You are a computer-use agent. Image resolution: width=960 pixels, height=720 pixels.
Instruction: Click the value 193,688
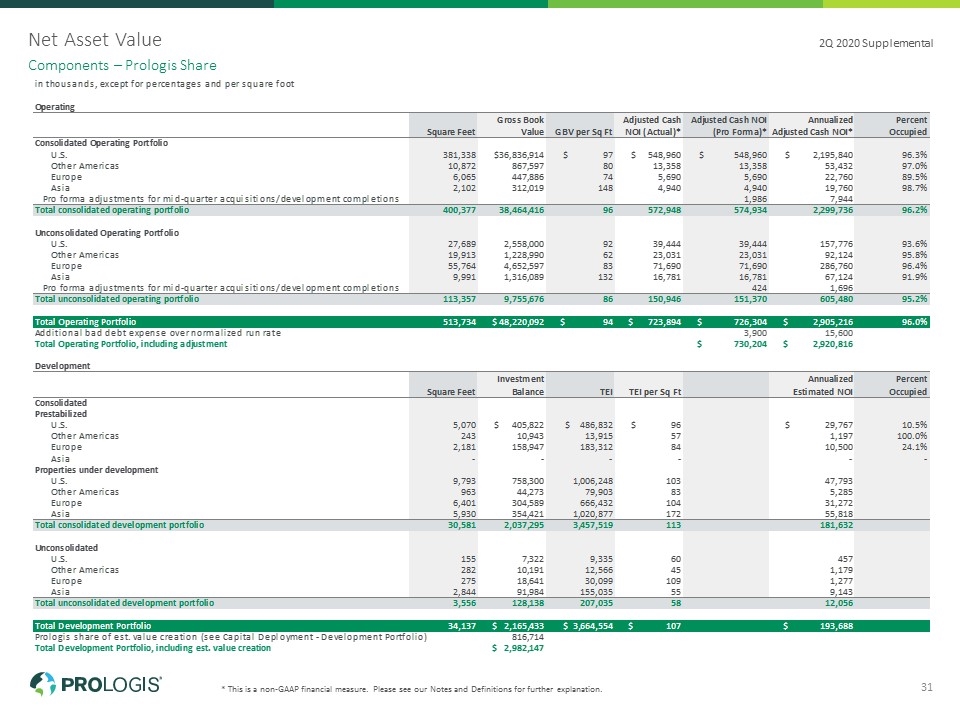click(x=836, y=626)
